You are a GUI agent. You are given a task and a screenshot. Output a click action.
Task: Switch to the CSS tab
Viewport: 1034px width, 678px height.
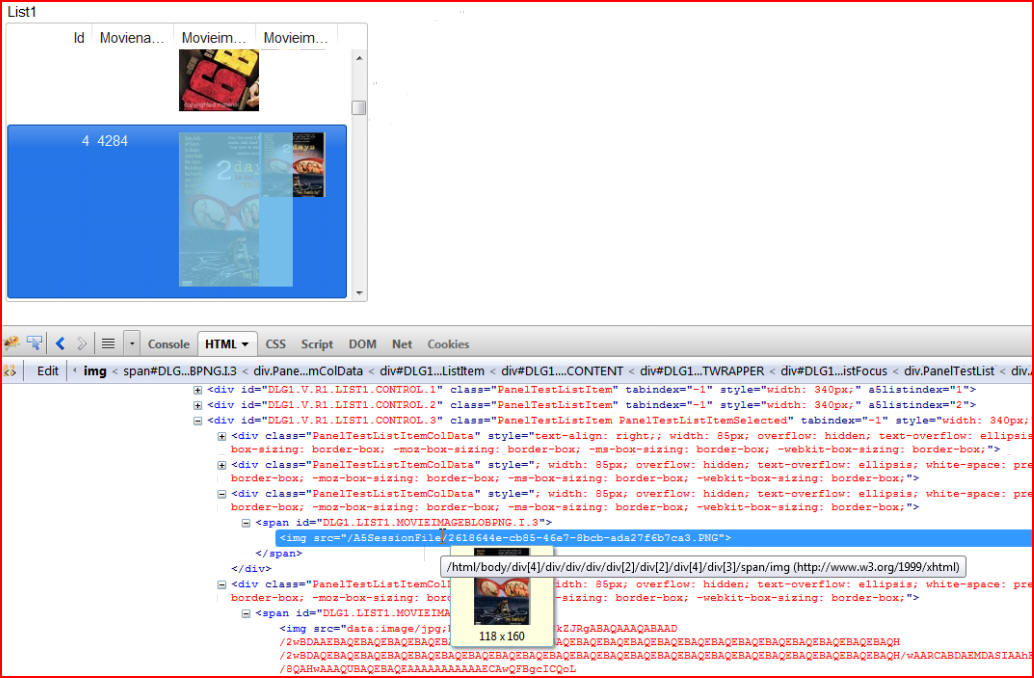coord(275,344)
